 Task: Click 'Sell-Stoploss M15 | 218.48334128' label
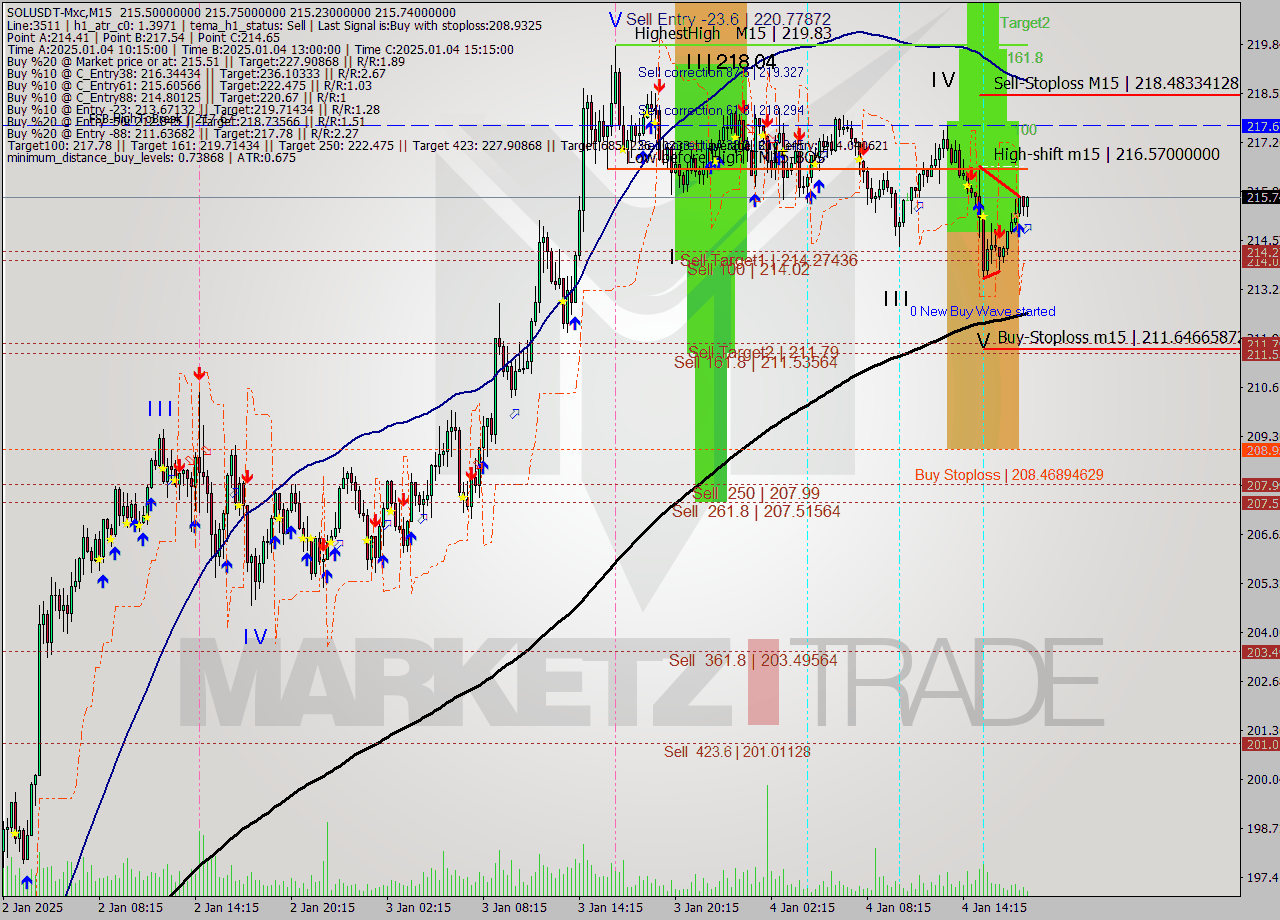click(x=1116, y=84)
